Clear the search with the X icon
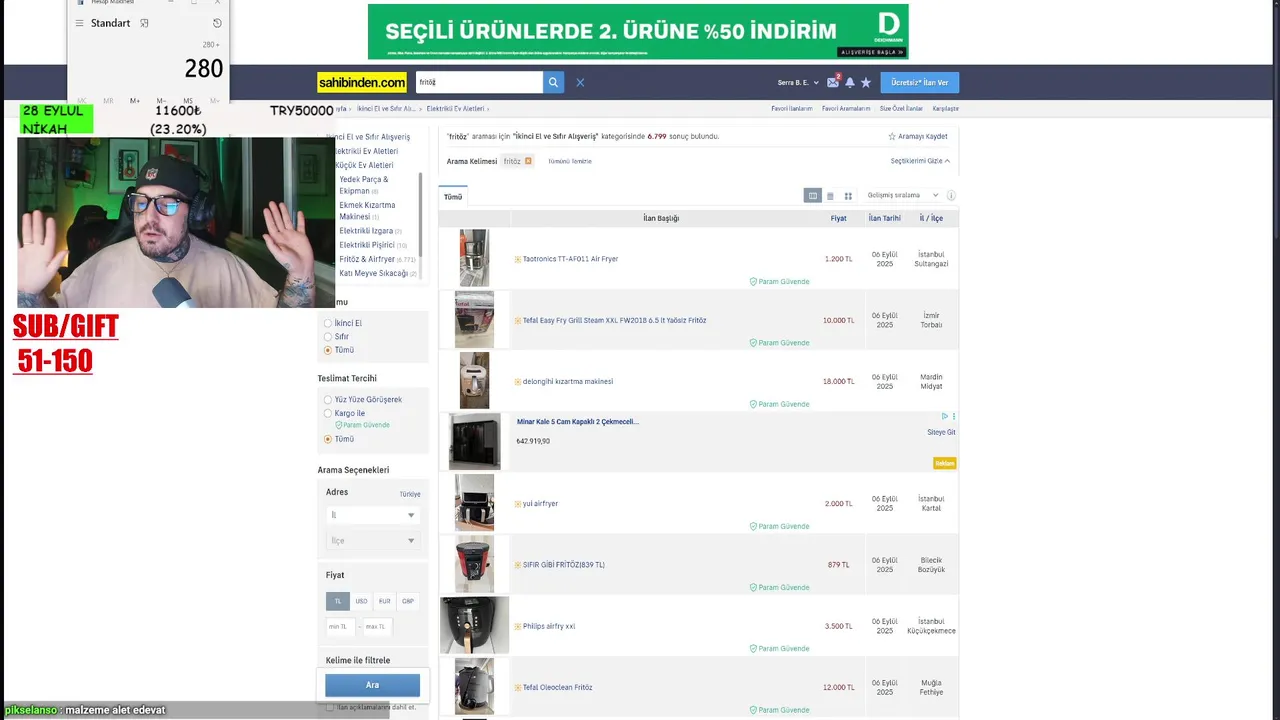This screenshot has height=720, width=1280. [580, 83]
